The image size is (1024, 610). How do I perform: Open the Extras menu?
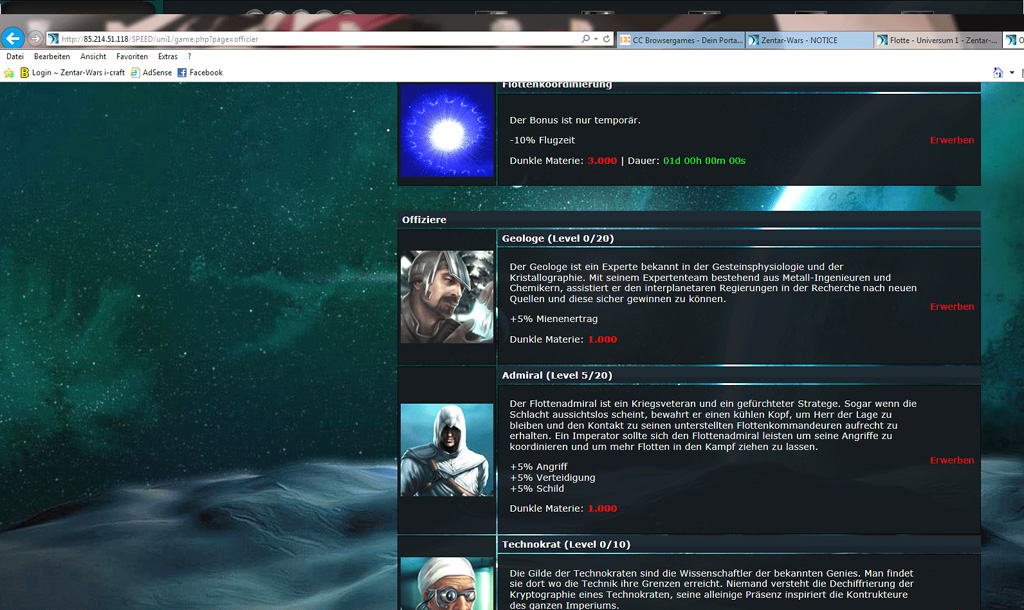click(168, 57)
